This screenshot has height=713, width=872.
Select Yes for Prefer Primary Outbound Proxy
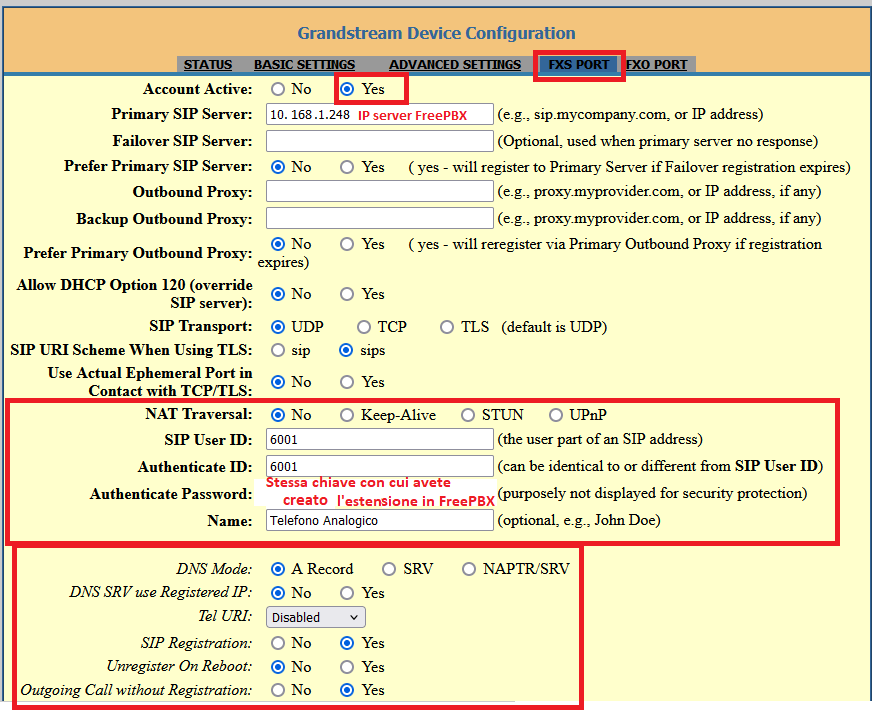point(347,244)
